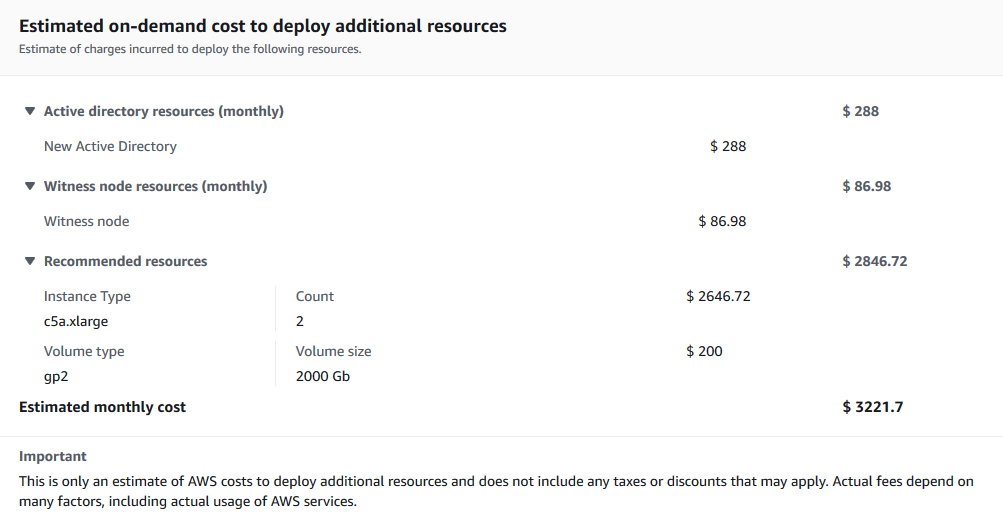Click the $ 200 volume cost
The image size is (1003, 518).
tap(704, 351)
